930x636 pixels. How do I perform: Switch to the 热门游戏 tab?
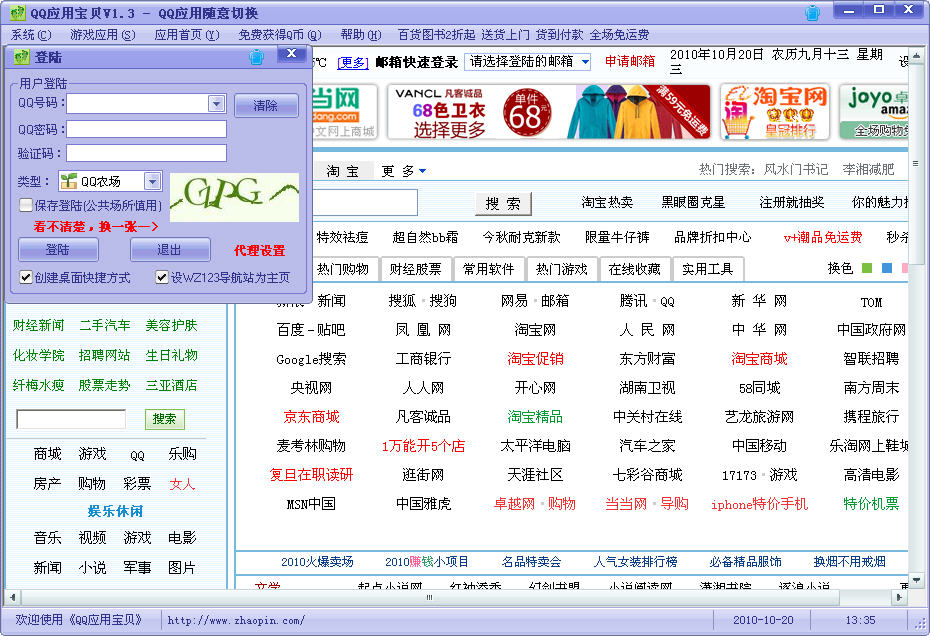pyautogui.click(x=562, y=269)
